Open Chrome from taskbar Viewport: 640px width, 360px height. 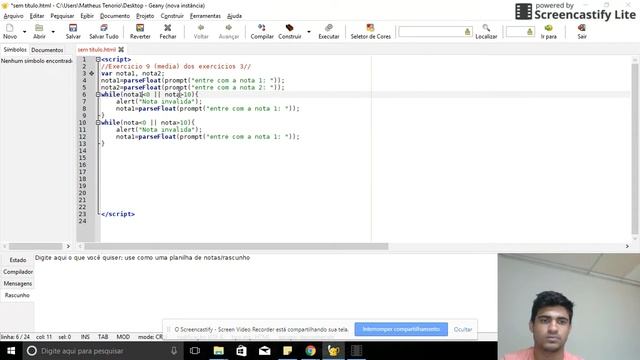tap(311, 351)
